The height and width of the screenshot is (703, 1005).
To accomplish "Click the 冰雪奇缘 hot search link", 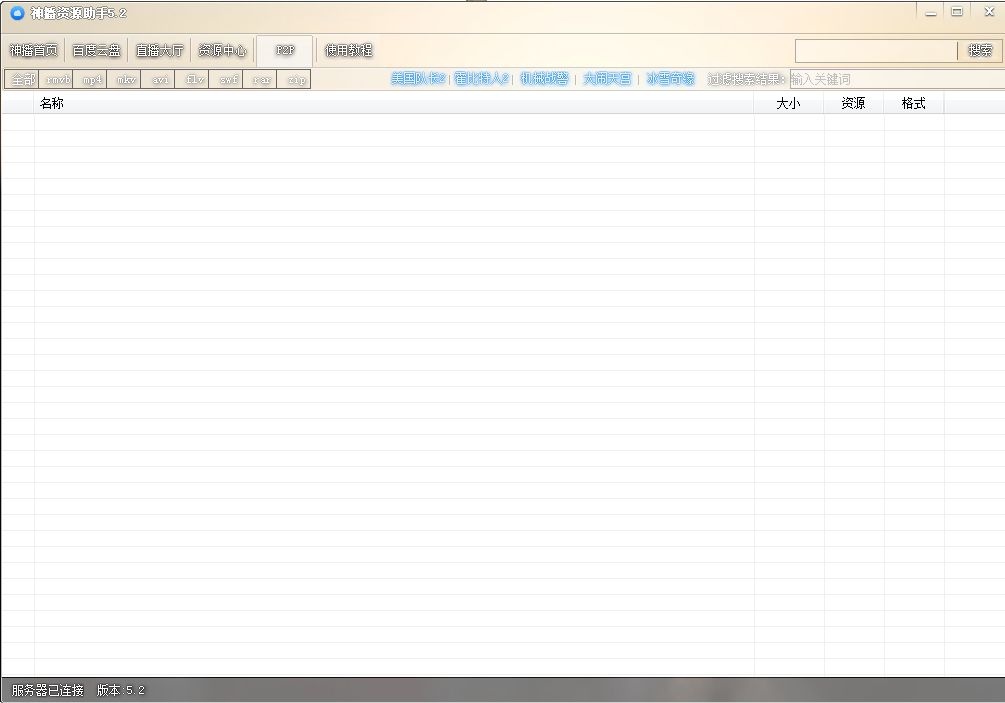I will pos(670,79).
